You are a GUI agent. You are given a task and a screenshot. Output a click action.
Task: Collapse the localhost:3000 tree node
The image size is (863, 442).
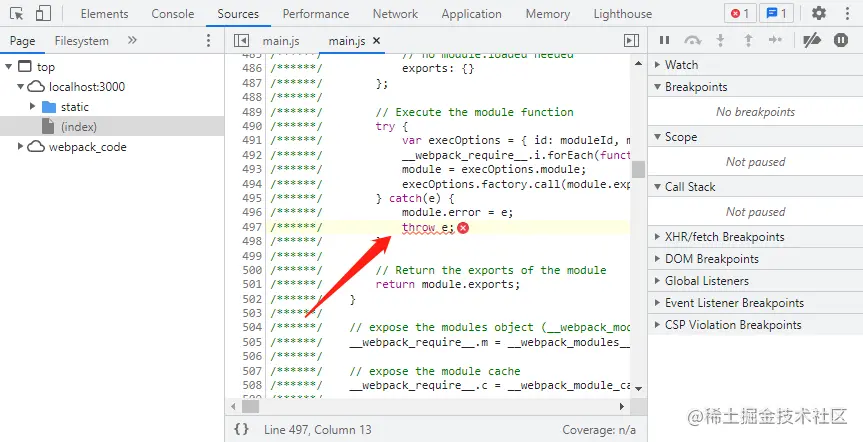coord(20,86)
